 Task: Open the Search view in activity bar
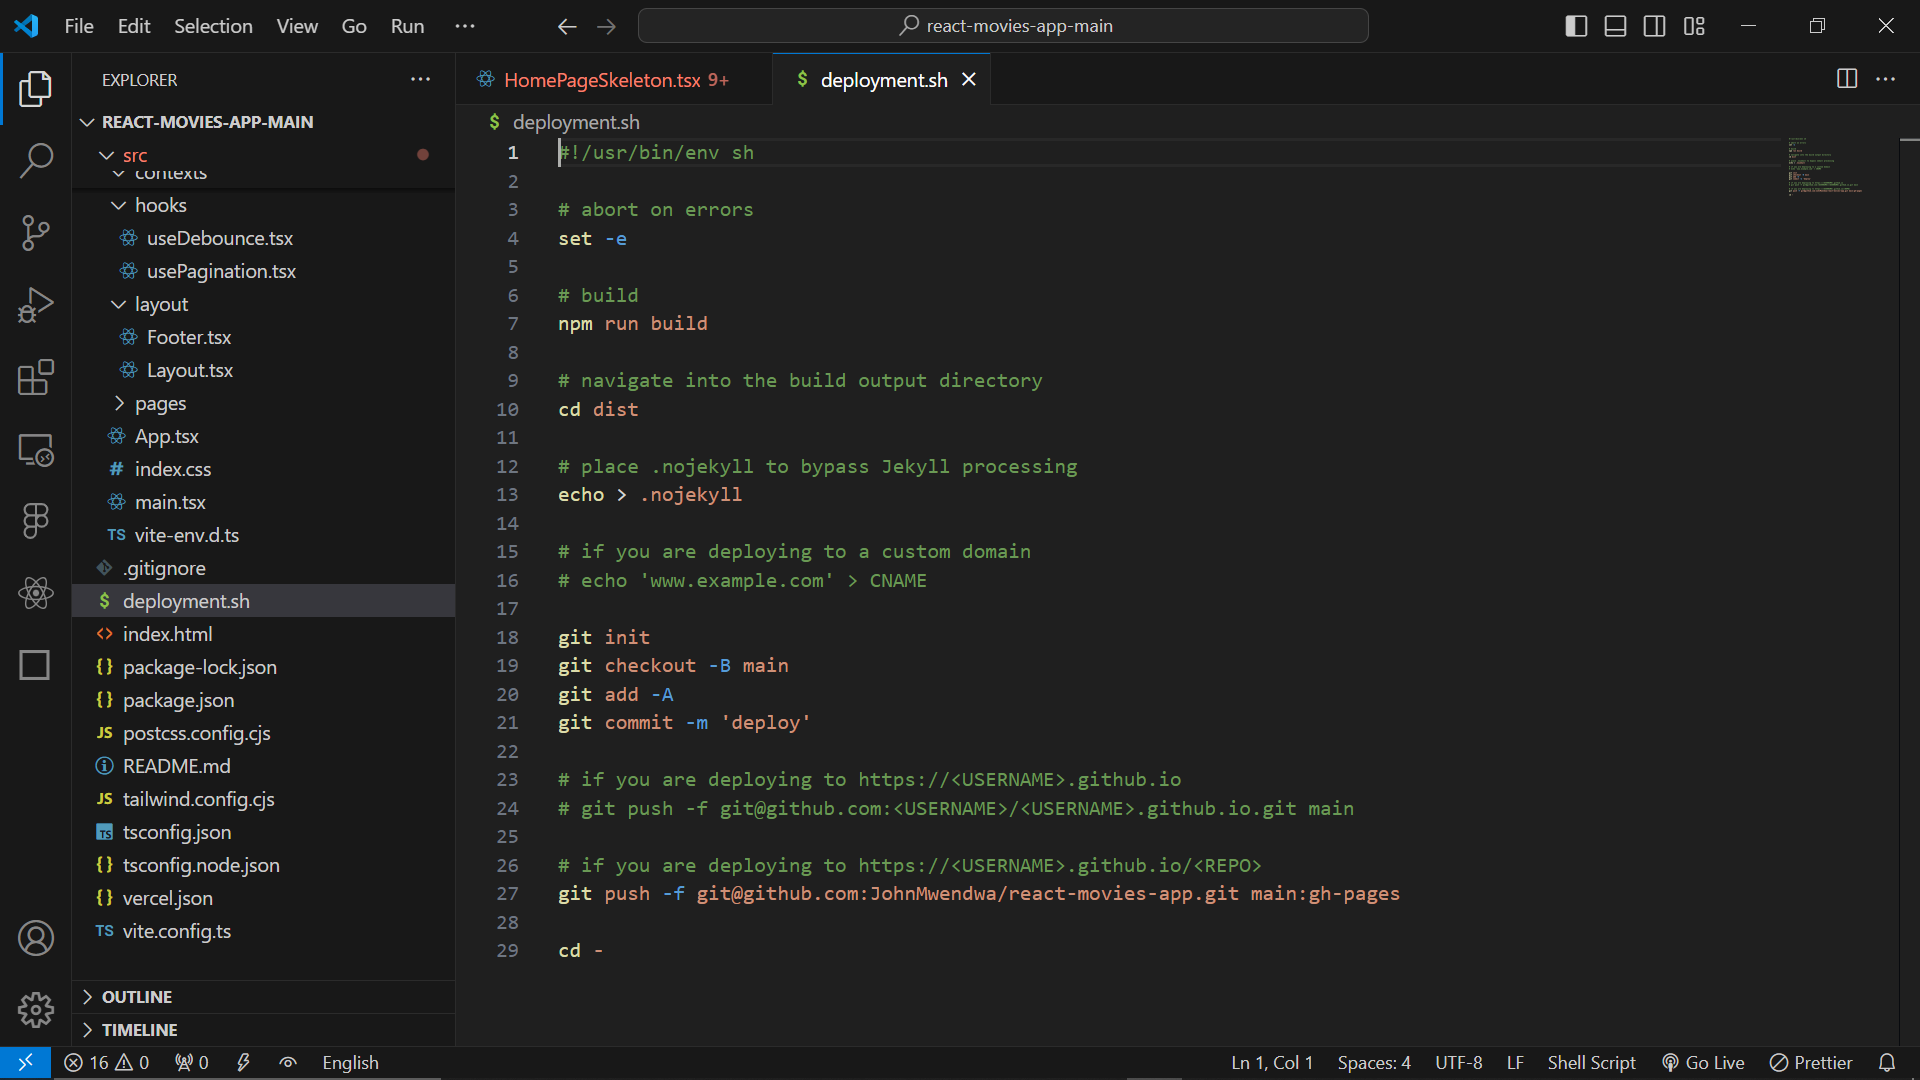(x=36, y=160)
